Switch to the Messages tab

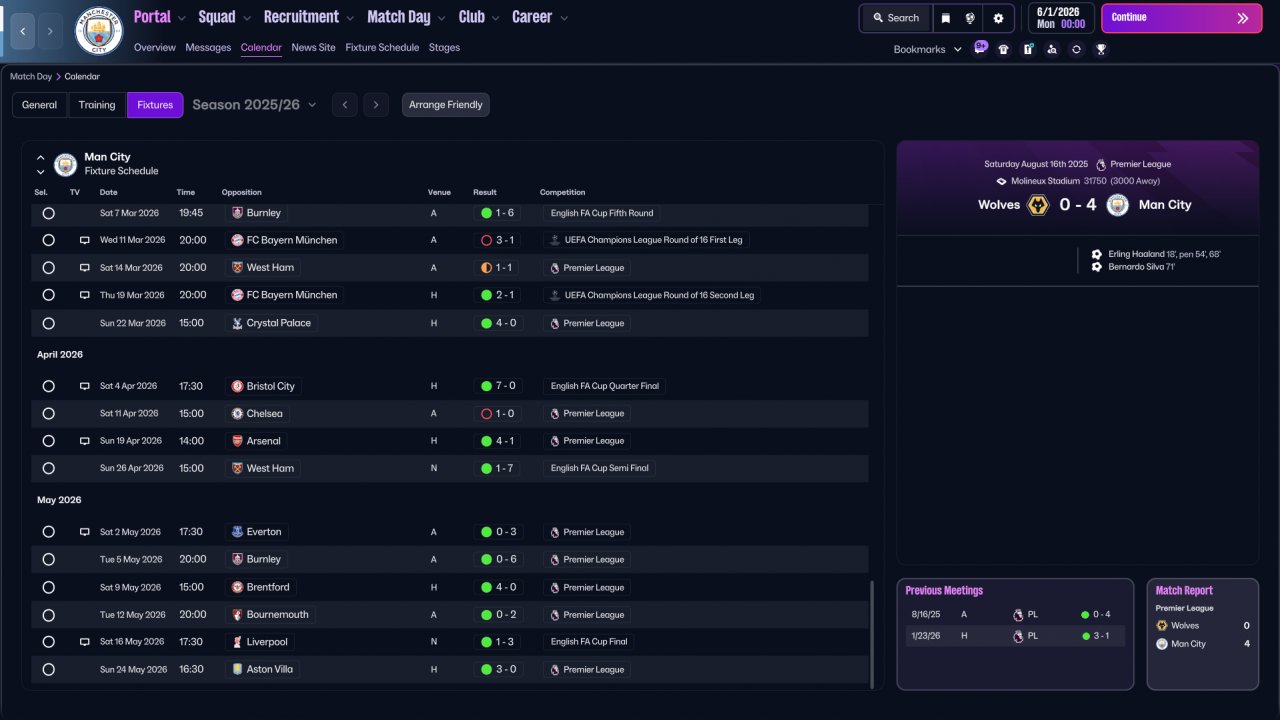[208, 47]
